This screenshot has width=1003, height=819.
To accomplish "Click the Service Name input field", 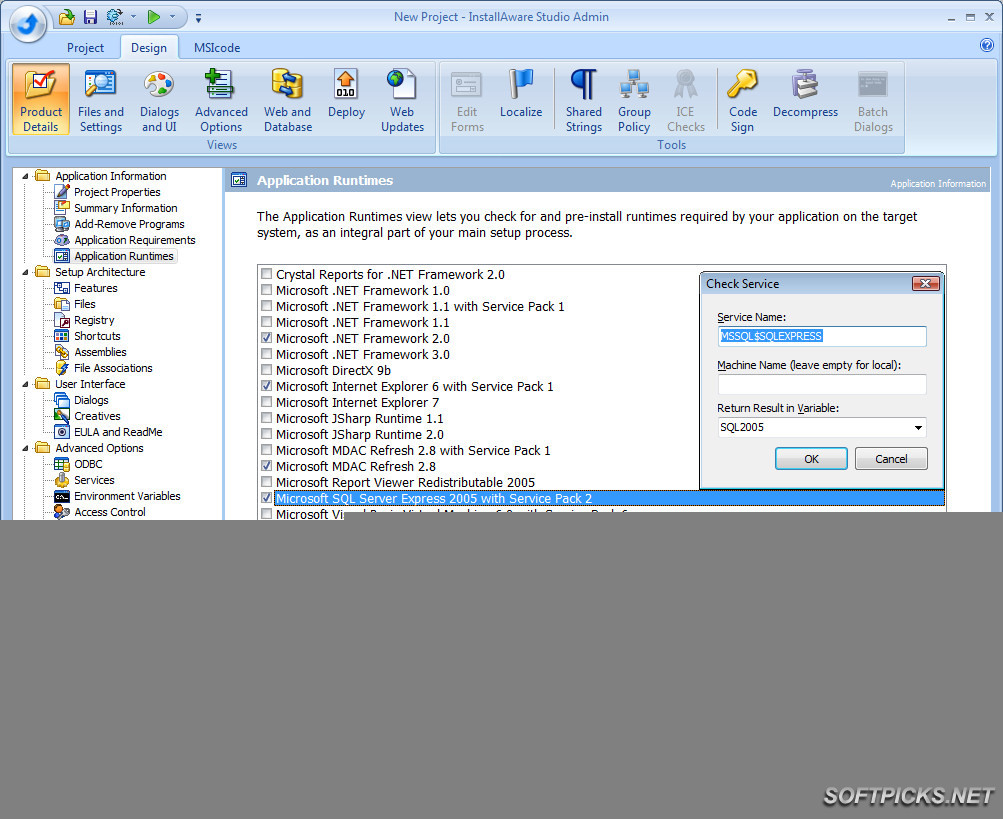I will tap(822, 337).
